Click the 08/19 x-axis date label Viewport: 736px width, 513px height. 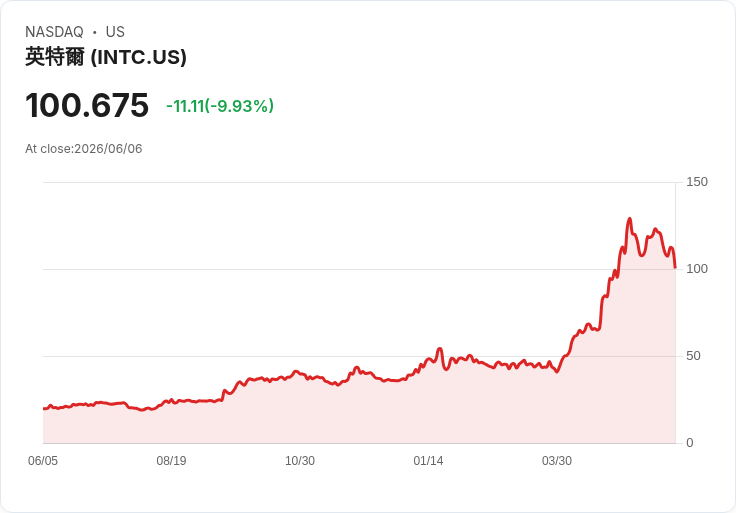coord(171,461)
